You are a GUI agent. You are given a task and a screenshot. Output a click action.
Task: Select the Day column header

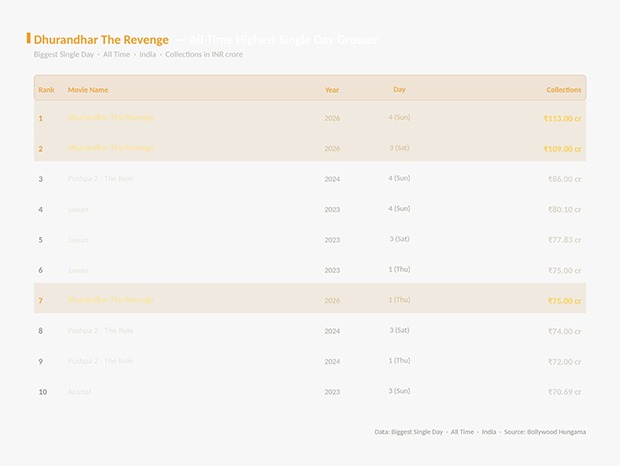(399, 90)
